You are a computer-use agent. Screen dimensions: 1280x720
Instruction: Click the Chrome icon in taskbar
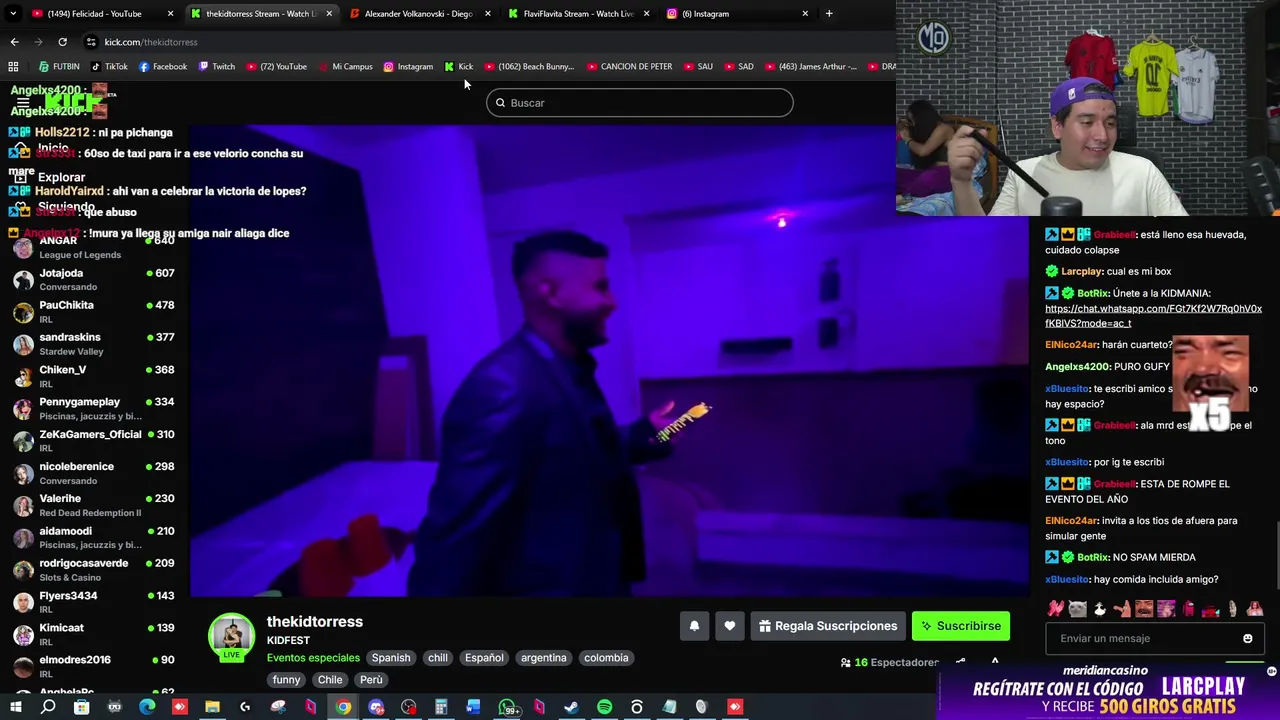coord(343,707)
